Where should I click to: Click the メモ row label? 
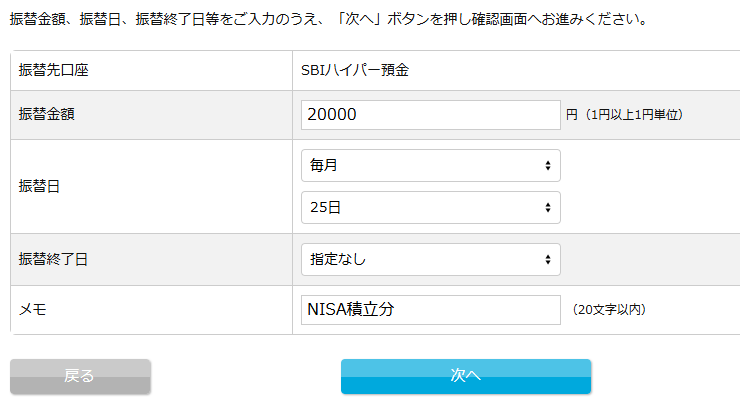32,310
